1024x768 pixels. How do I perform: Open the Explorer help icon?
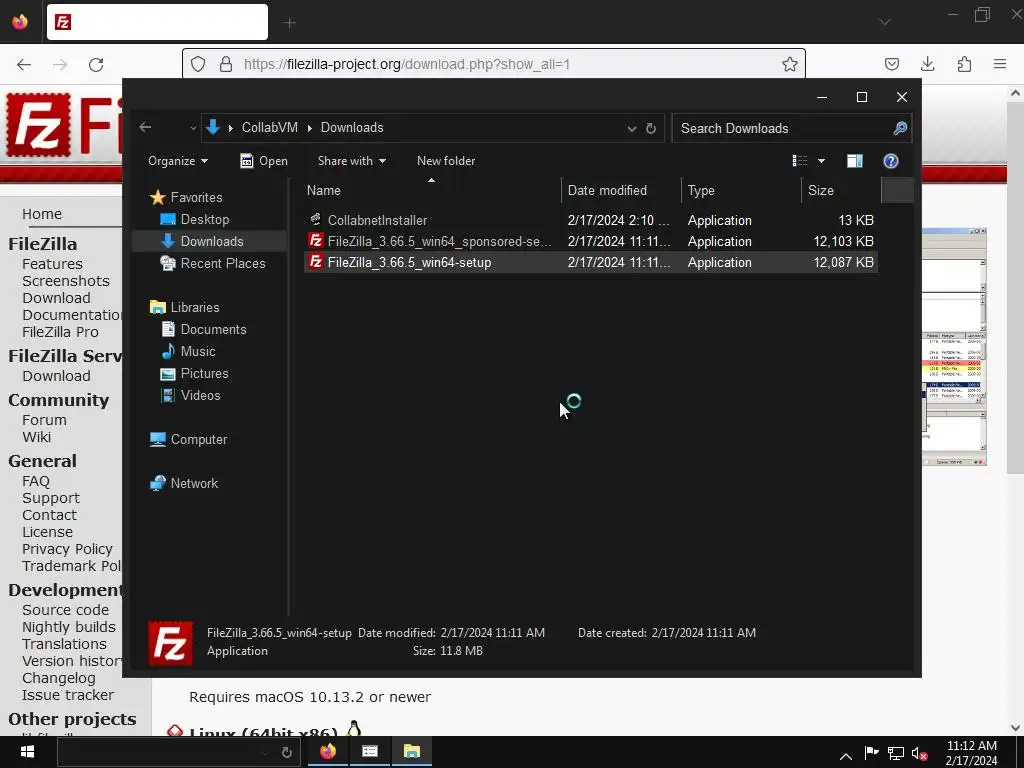point(891,161)
